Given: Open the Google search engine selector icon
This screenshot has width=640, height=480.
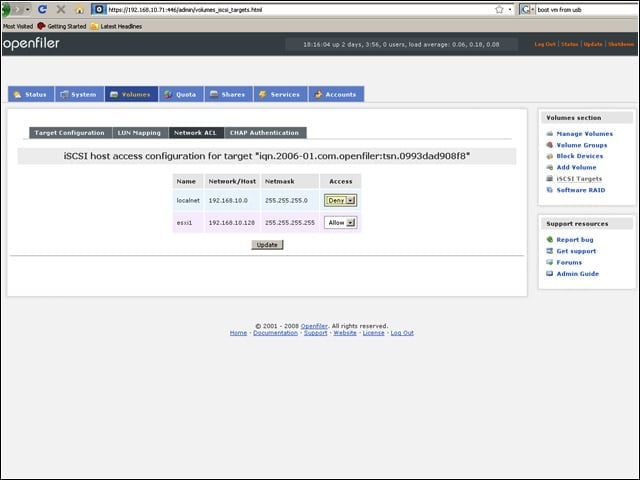Looking at the screenshot, I should [x=526, y=9].
